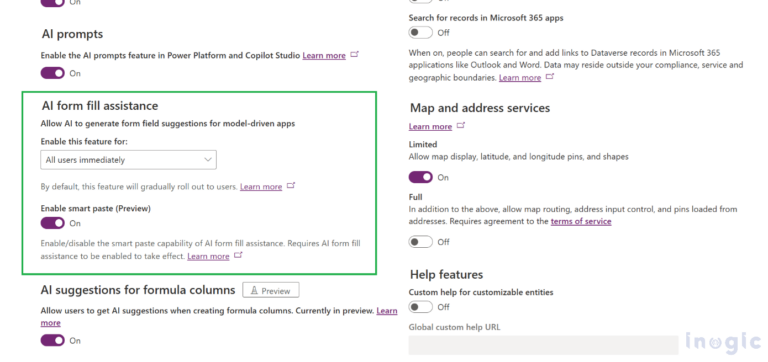Image resolution: width=768 pixels, height=362 pixels.
Task: Open external link icon under Map and address services
Action: [x=460, y=126]
